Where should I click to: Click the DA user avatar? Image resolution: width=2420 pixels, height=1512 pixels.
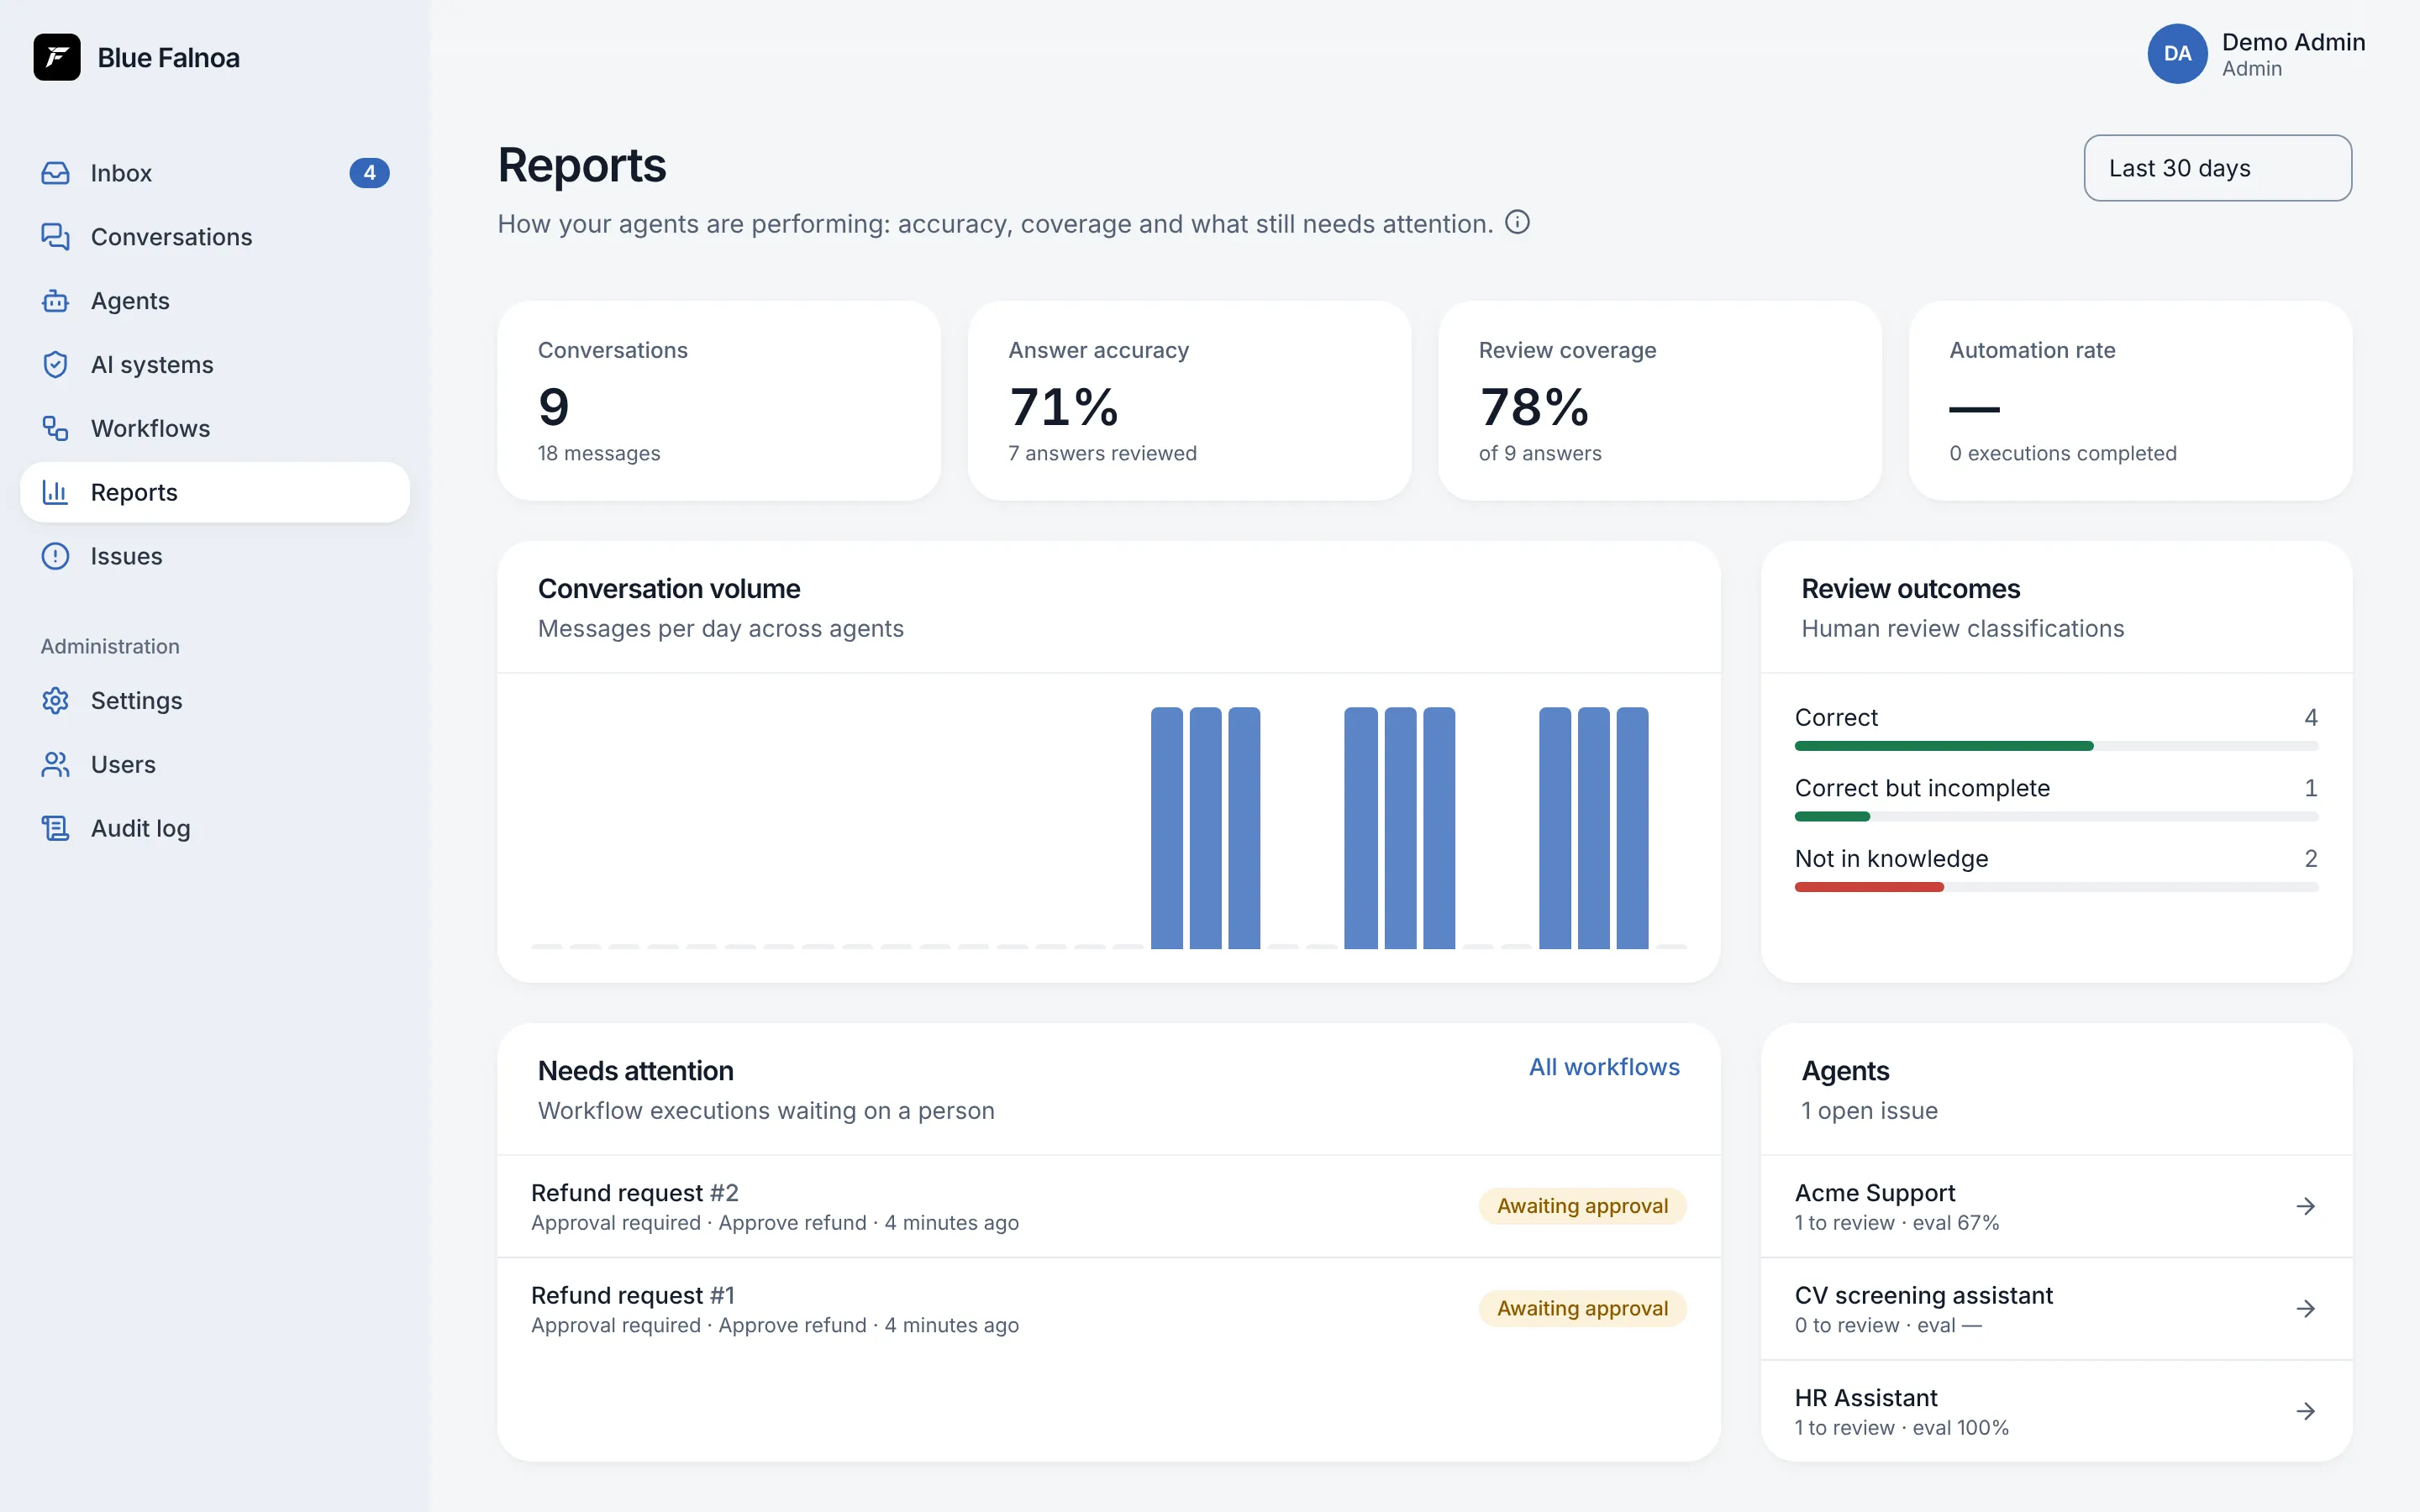(x=2177, y=54)
